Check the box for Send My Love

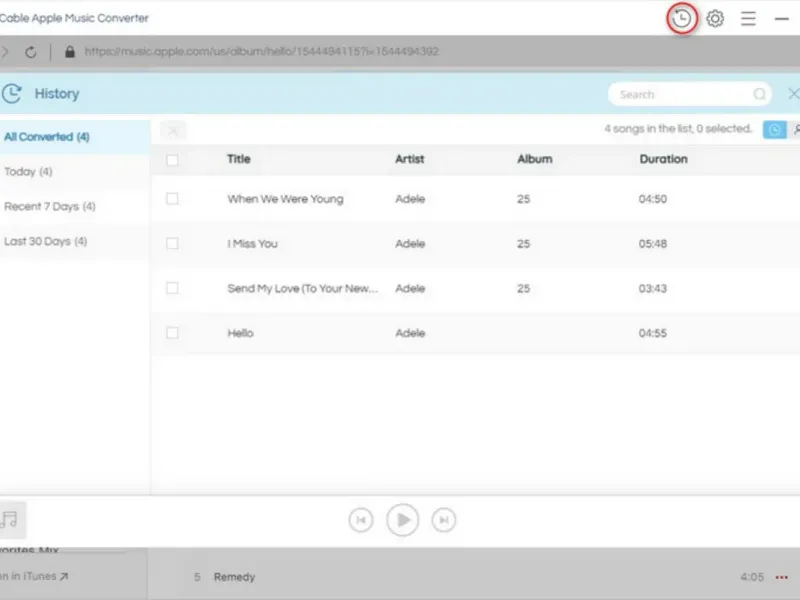click(172, 288)
